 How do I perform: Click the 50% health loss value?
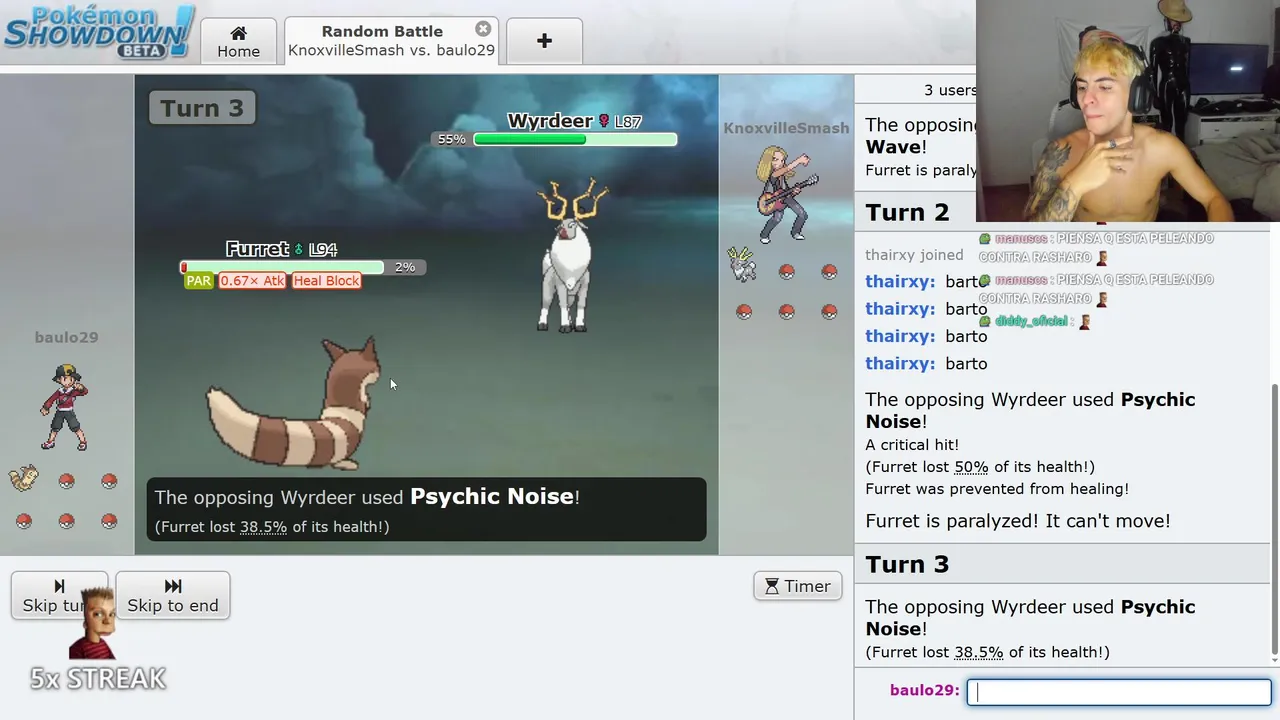click(x=971, y=467)
